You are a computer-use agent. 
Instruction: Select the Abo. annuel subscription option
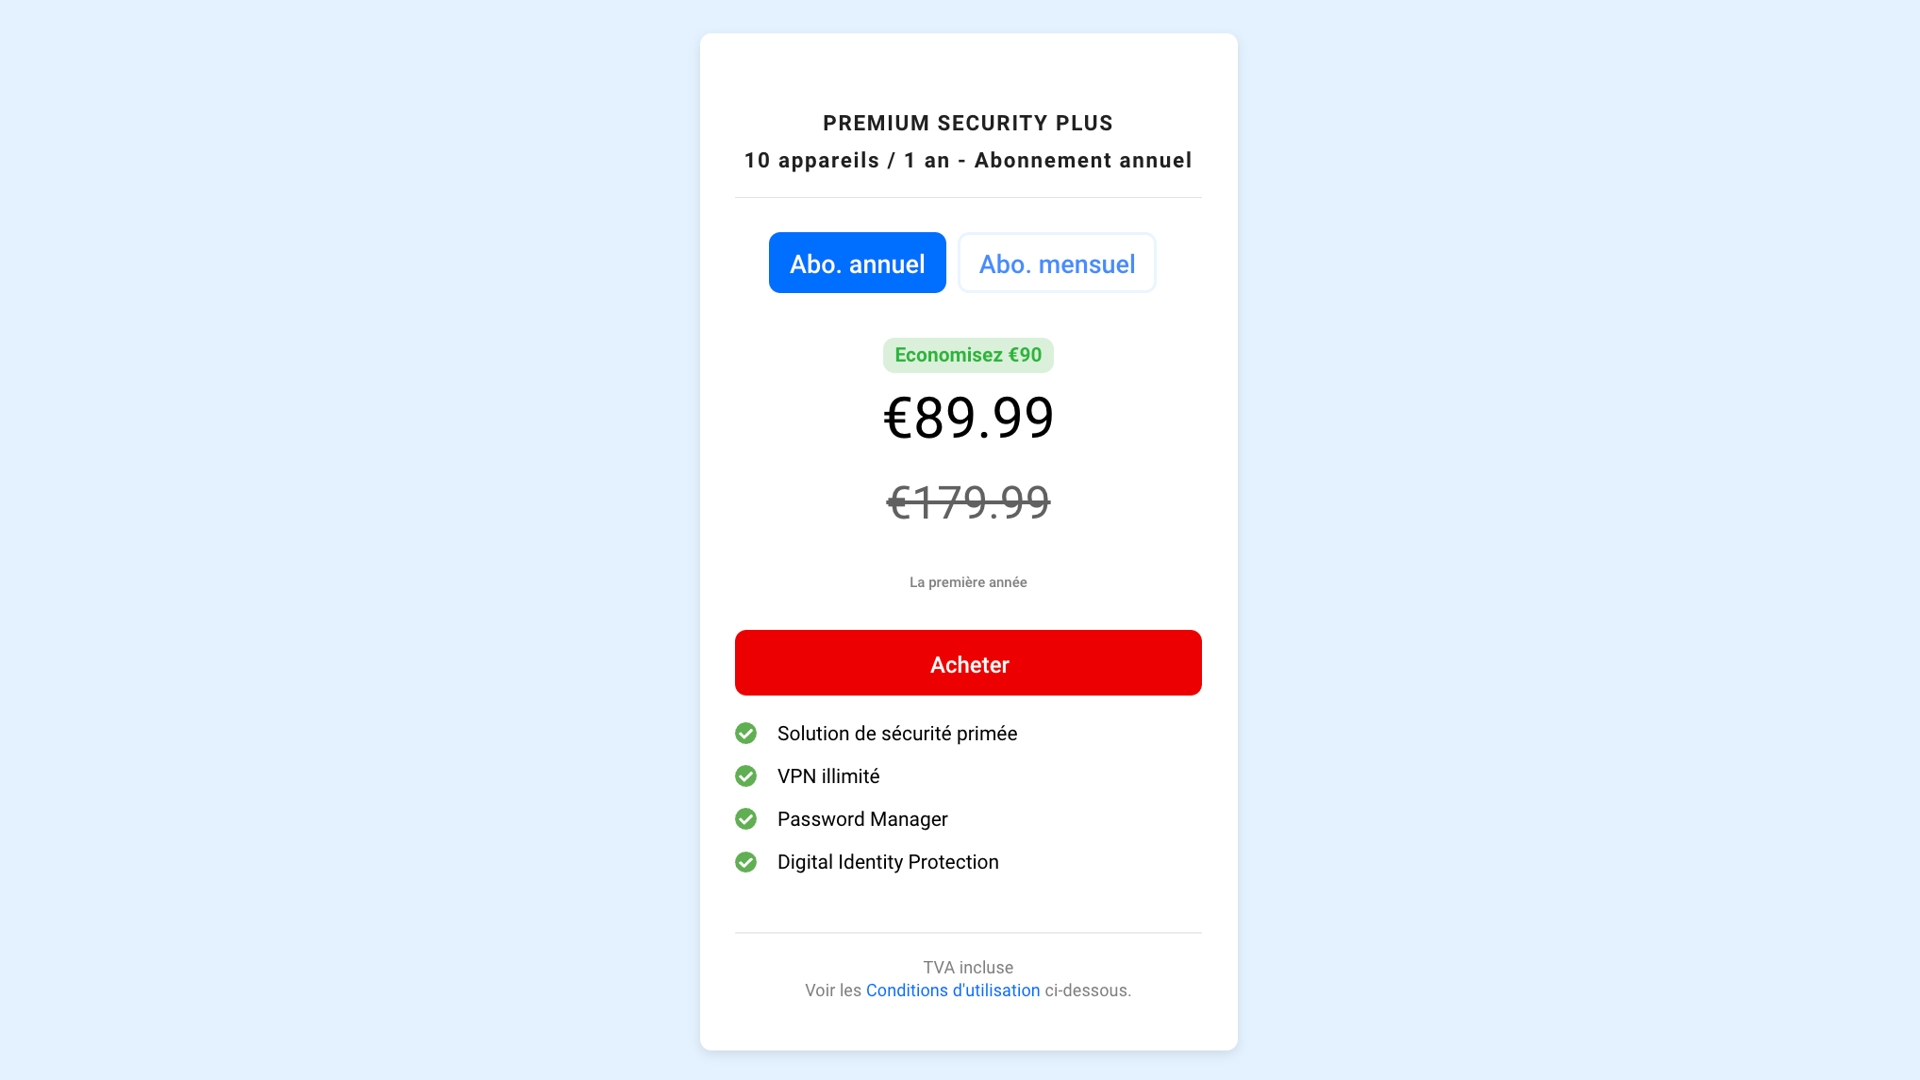click(857, 263)
